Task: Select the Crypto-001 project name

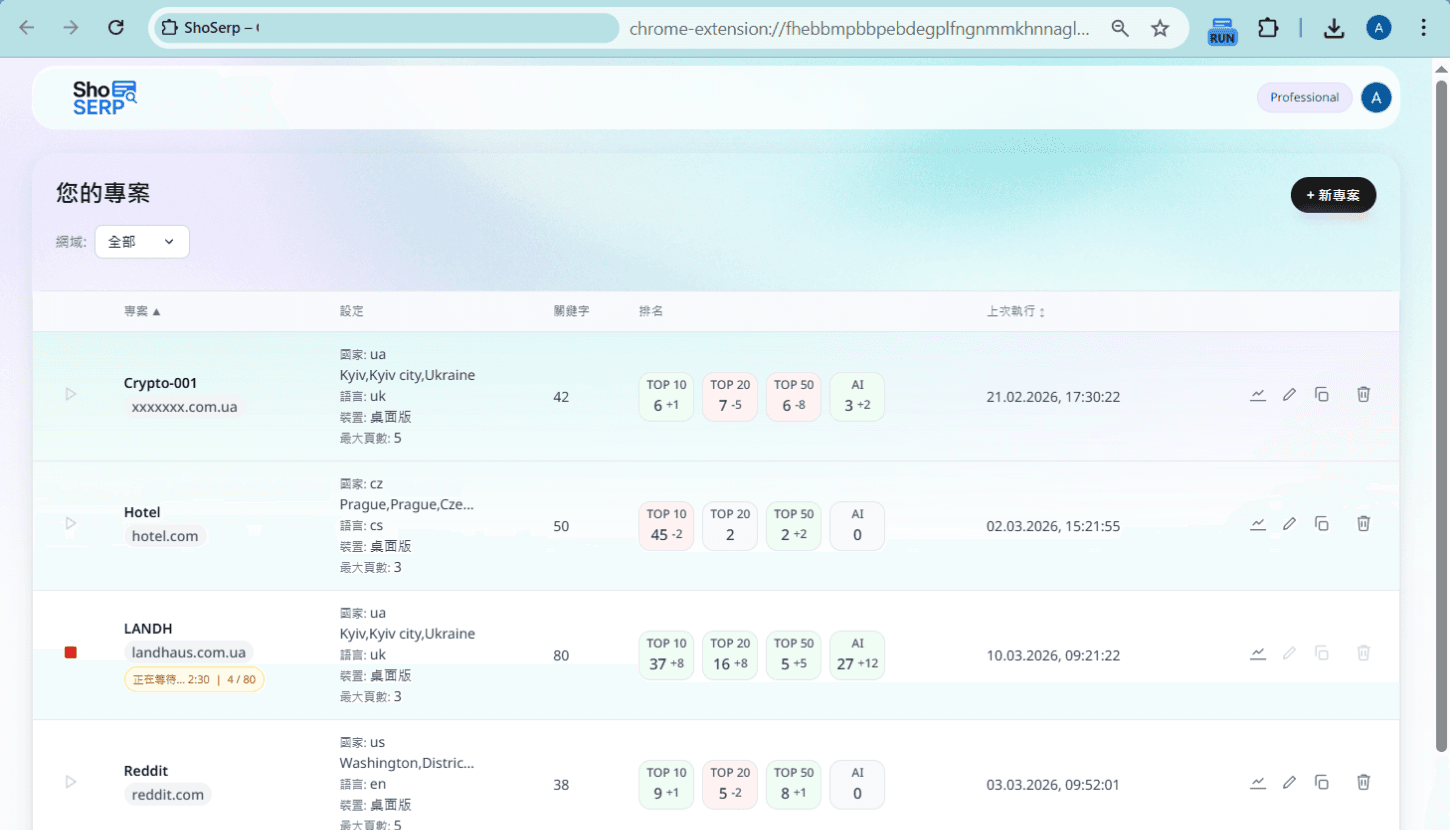Action: [x=160, y=383]
